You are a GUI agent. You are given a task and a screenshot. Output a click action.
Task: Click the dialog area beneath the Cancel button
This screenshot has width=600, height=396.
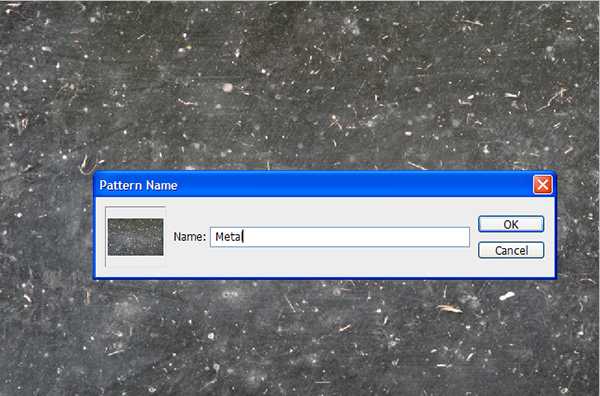click(511, 268)
